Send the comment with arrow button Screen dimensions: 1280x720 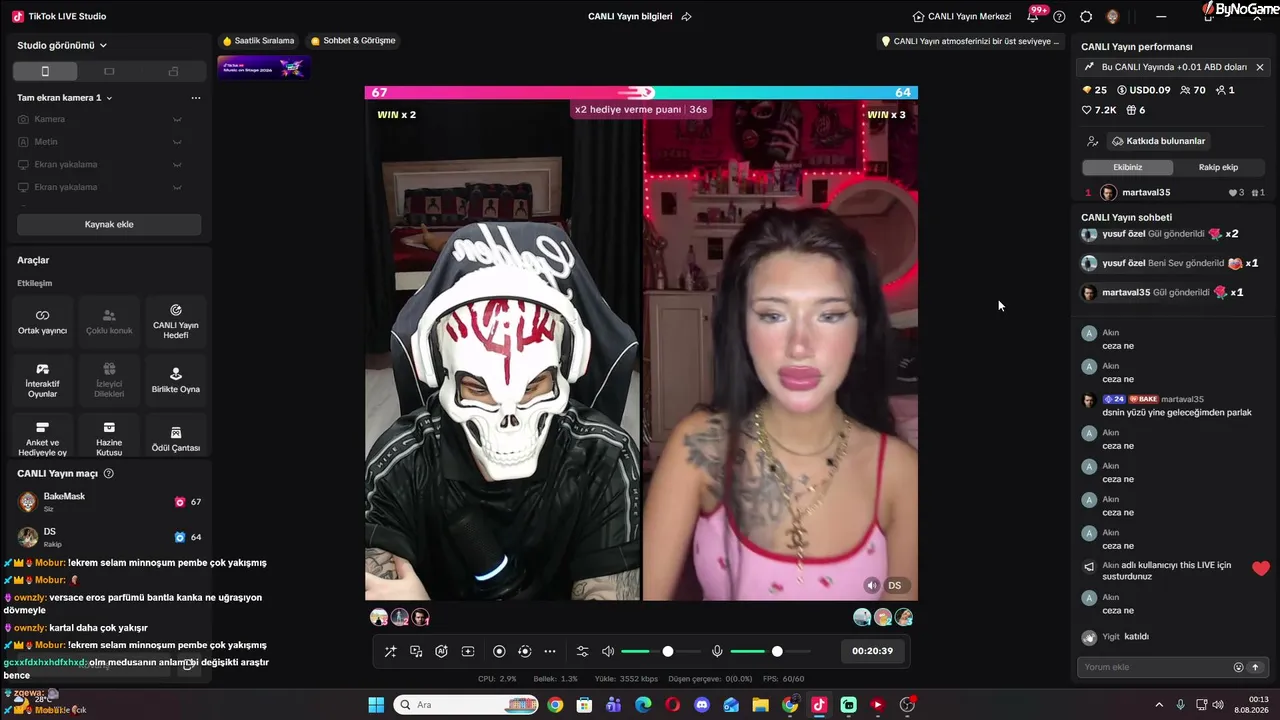pyautogui.click(x=1255, y=667)
